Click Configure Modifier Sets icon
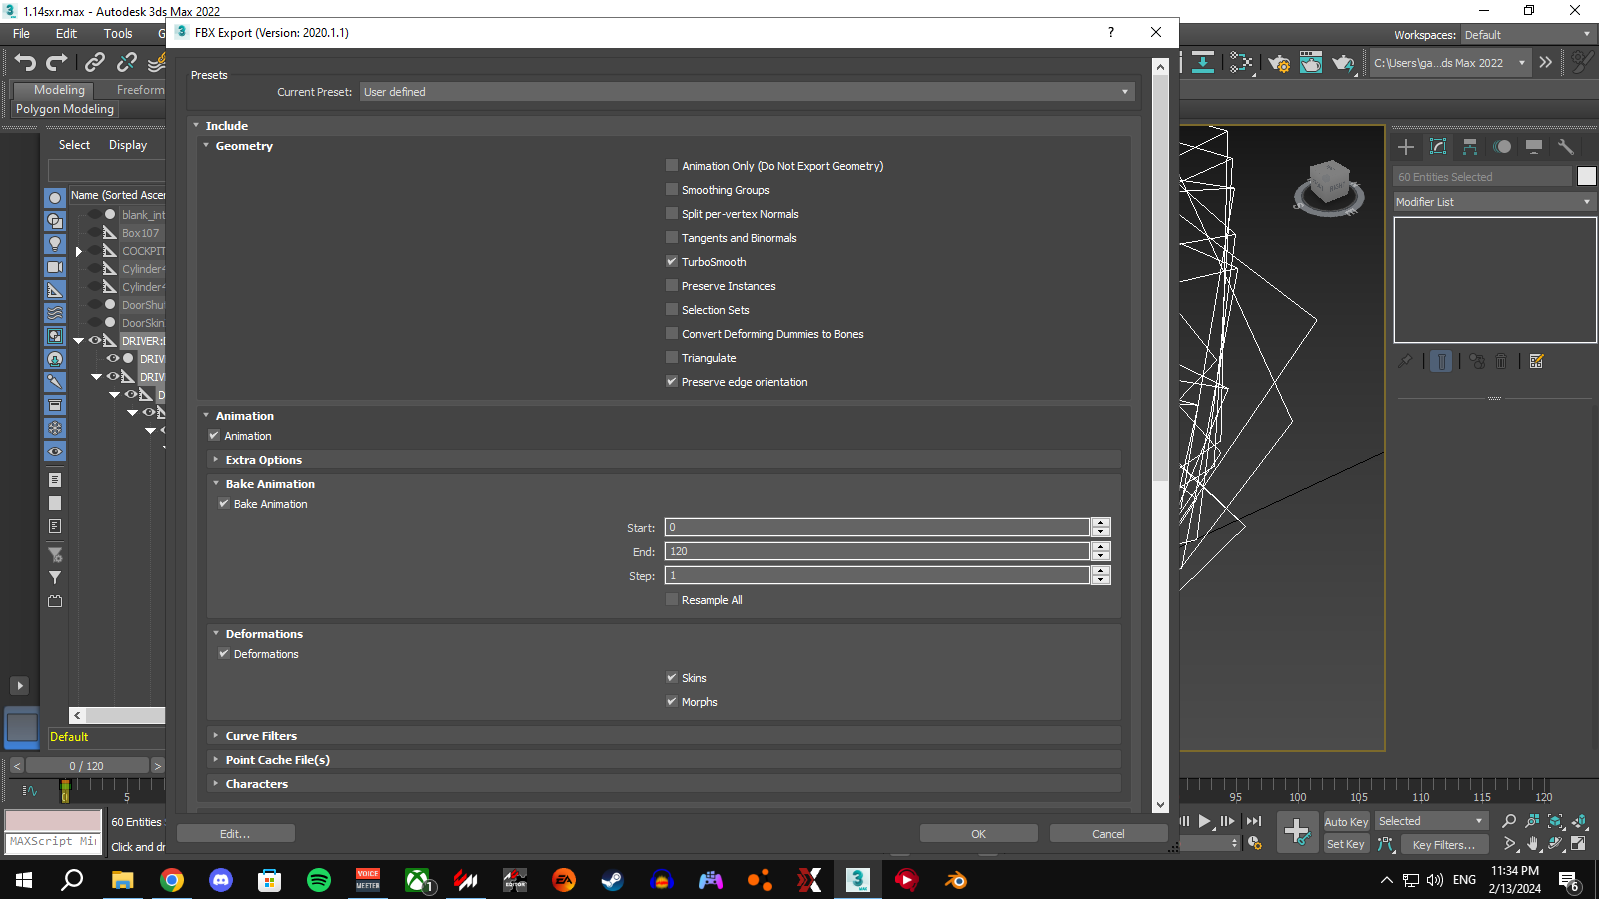This screenshot has width=1599, height=899. click(x=1537, y=361)
